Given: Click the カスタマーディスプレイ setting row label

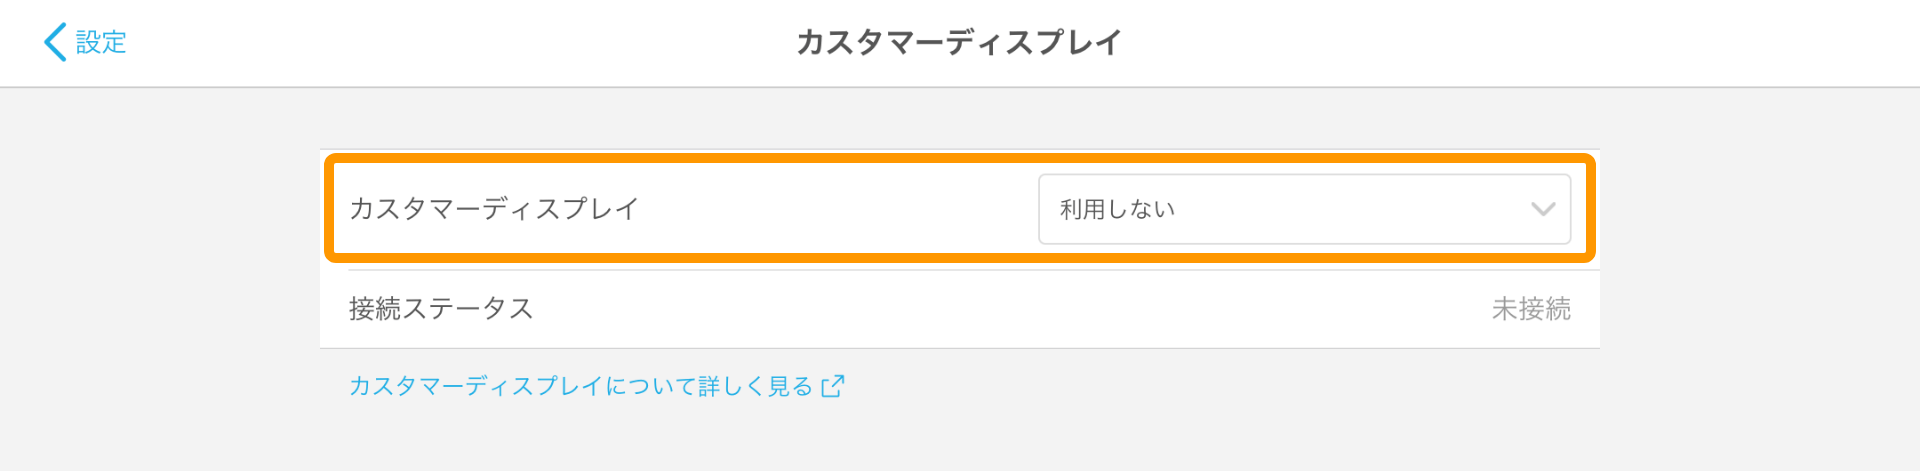Looking at the screenshot, I should (494, 209).
